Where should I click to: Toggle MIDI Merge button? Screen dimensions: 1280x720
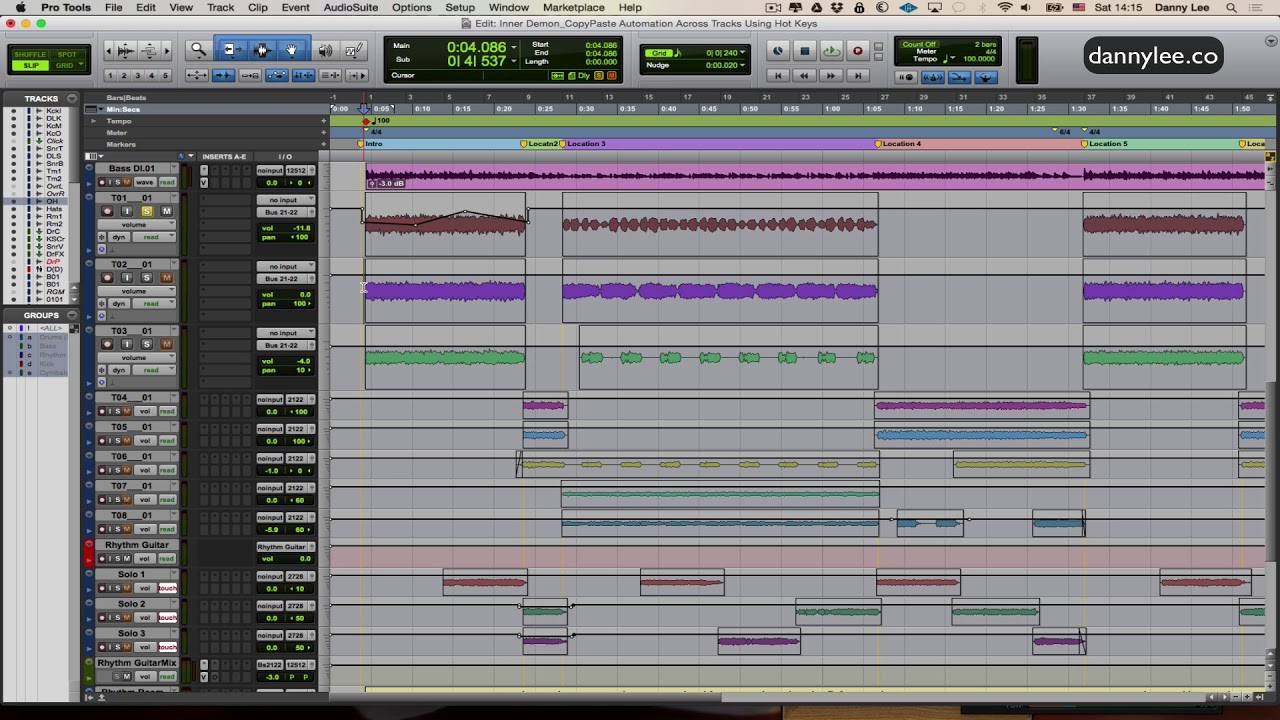958,77
